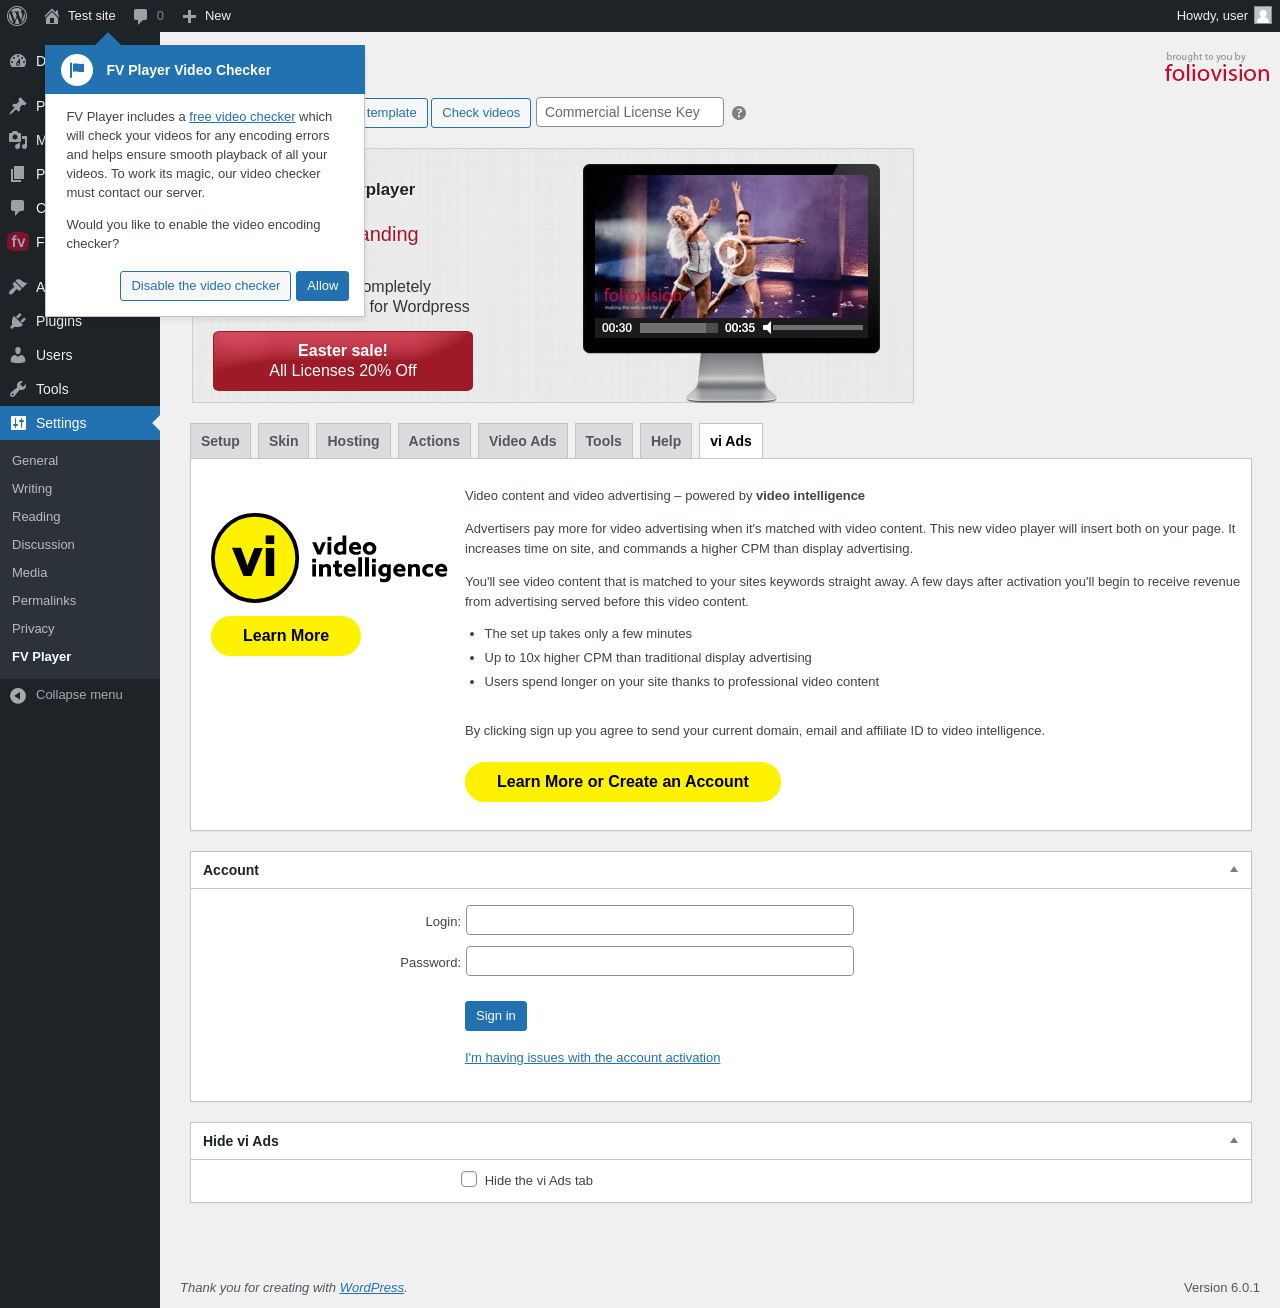Screen dimensions: 1280x1308
Task: Collapse the Hide vi Ads panel
Action: [1234, 1141]
